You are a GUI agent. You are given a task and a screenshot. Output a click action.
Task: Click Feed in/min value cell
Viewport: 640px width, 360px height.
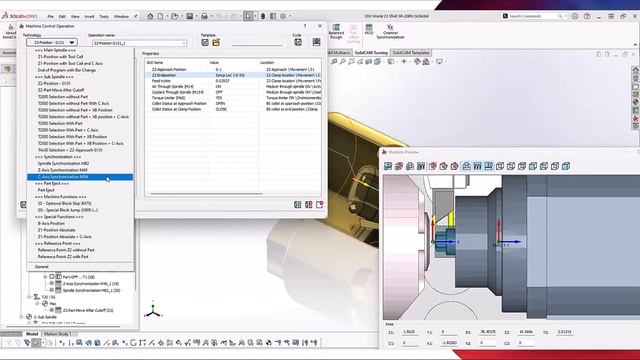[x=234, y=81]
